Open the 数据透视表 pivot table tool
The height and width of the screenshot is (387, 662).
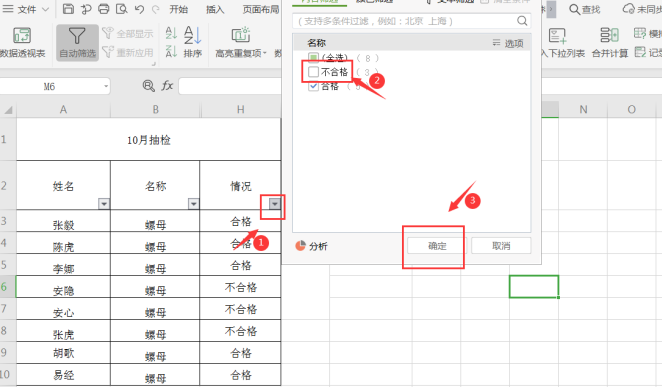click(22, 42)
